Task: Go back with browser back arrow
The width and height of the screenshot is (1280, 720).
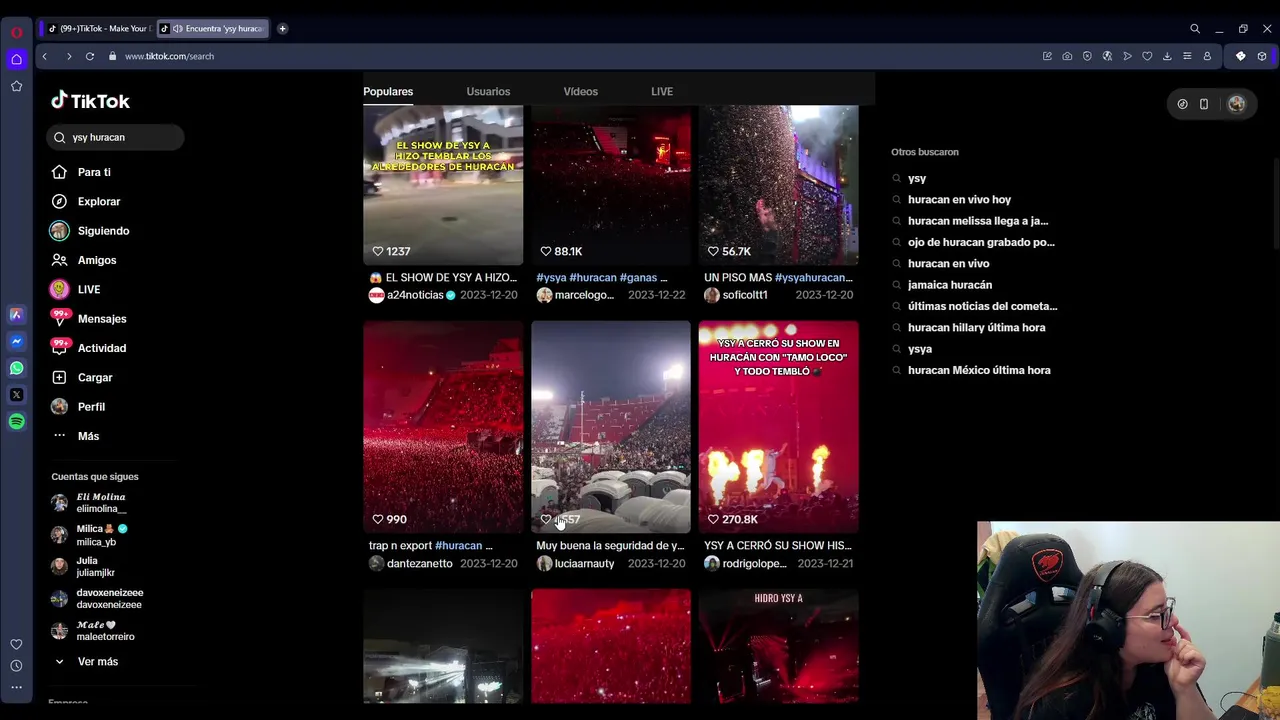Action: 44,56
